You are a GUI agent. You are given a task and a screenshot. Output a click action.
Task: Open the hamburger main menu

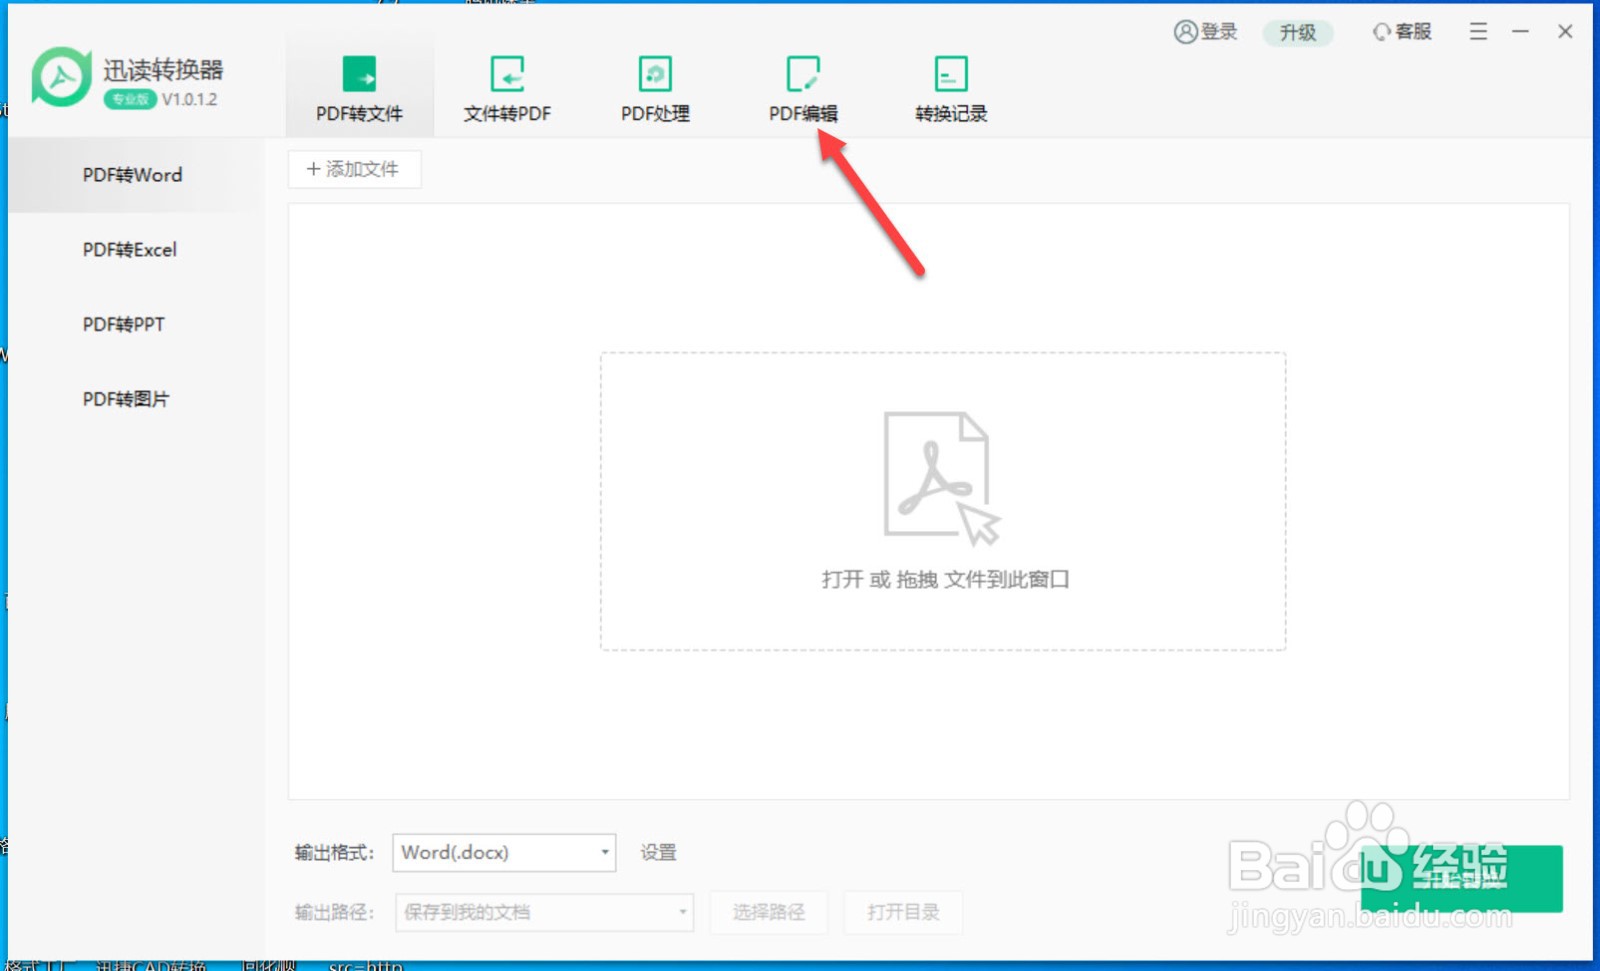1478,32
